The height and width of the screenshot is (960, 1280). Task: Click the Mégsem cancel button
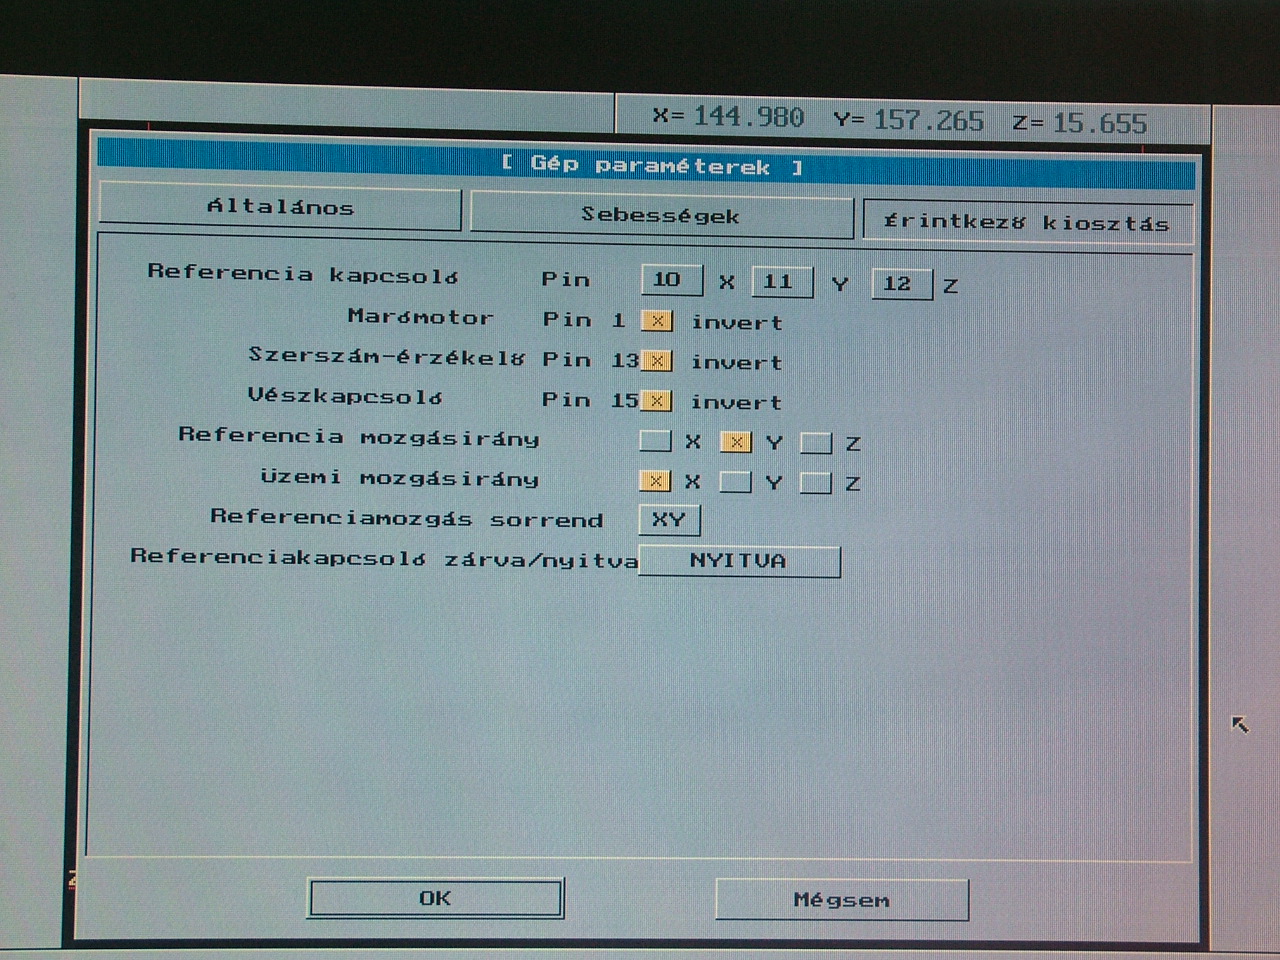[841, 900]
